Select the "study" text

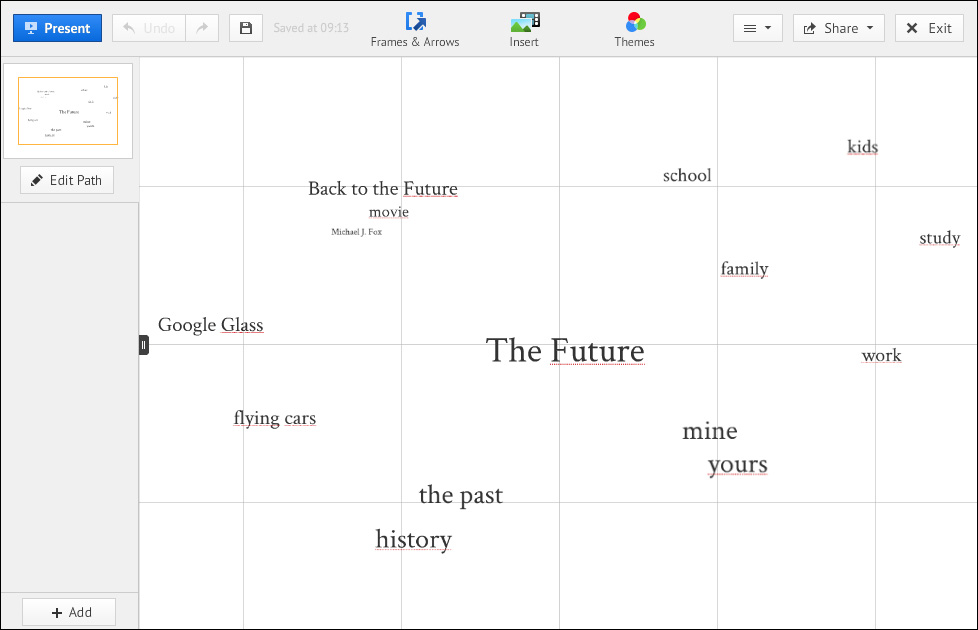(939, 238)
